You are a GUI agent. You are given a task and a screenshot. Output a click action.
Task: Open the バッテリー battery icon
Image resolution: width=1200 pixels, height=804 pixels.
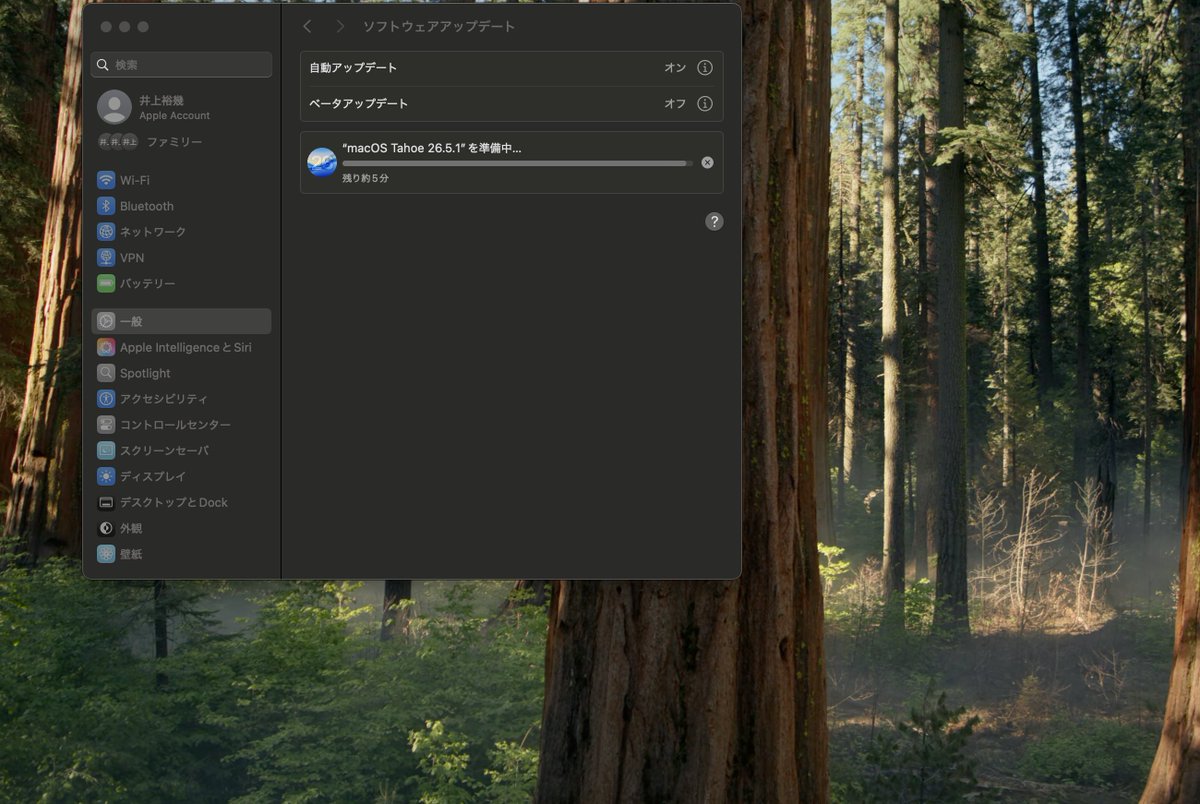point(106,283)
